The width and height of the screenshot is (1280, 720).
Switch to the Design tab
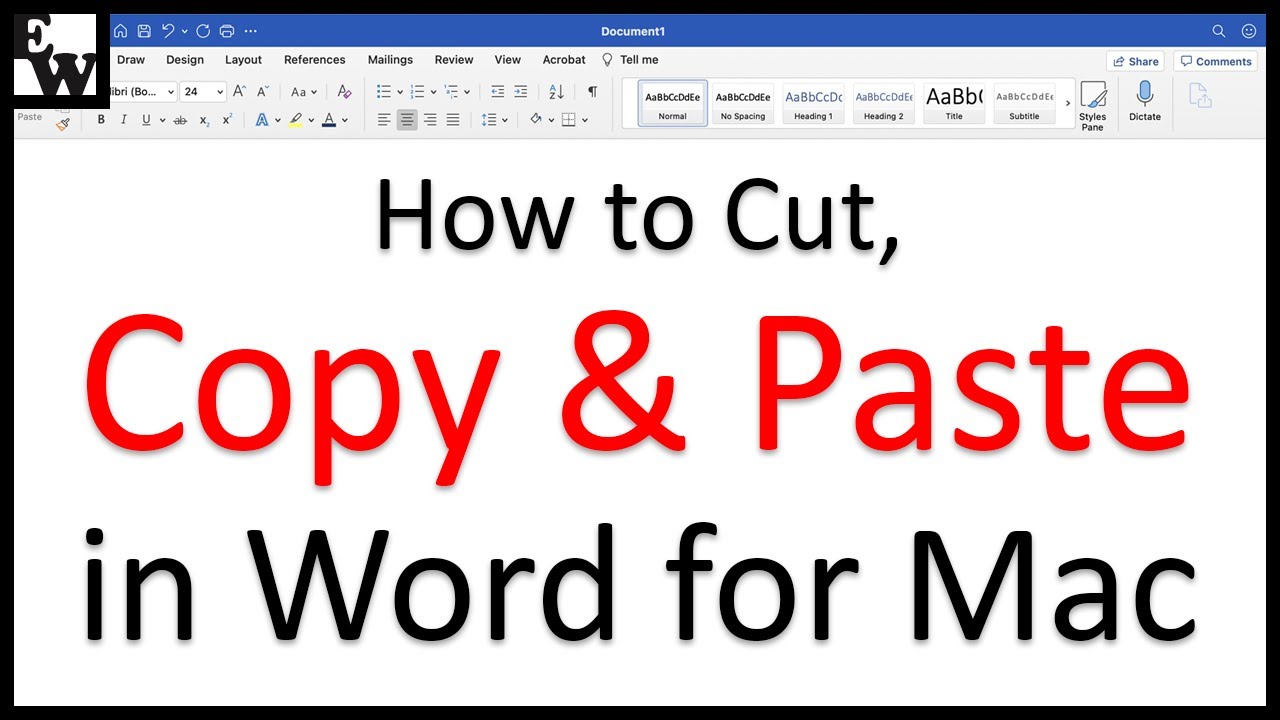[x=185, y=60]
